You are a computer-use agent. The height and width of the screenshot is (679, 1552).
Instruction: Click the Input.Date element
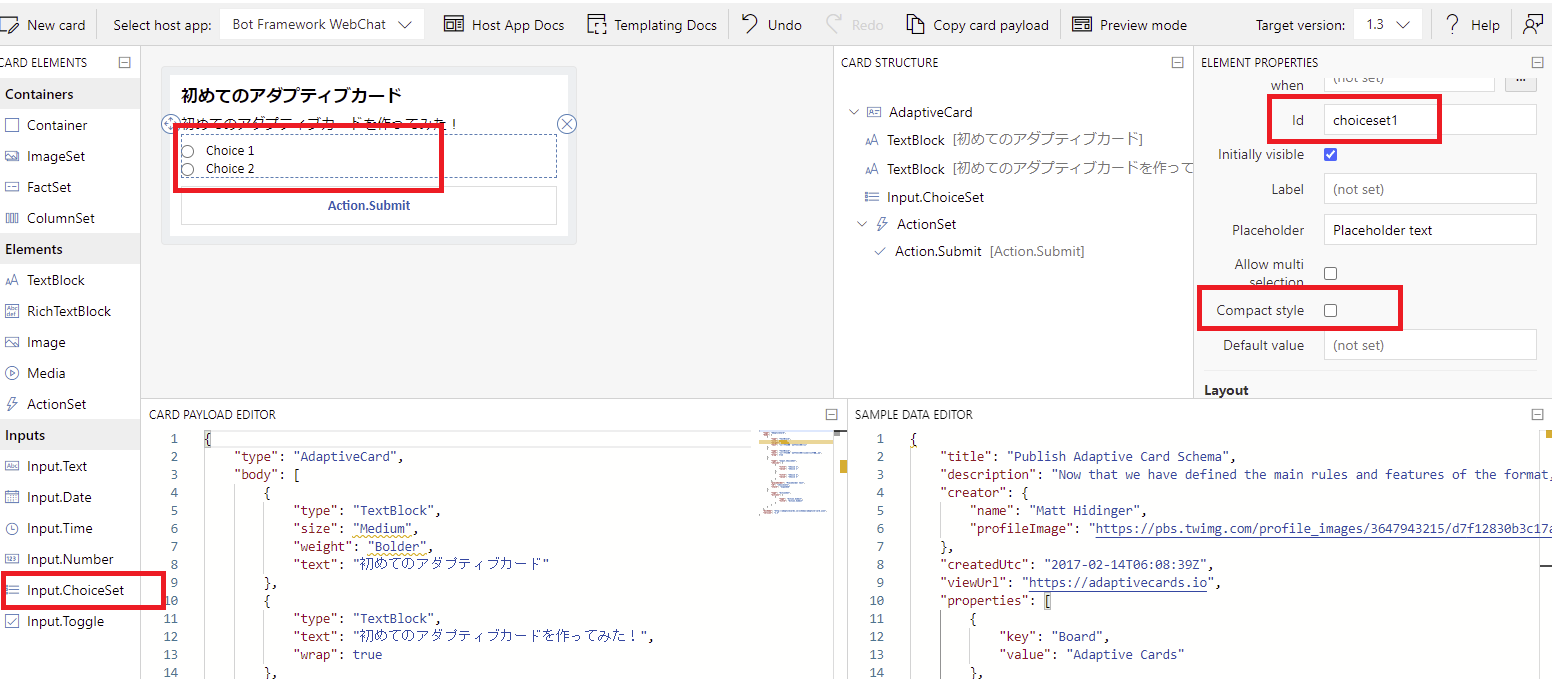(x=60, y=496)
